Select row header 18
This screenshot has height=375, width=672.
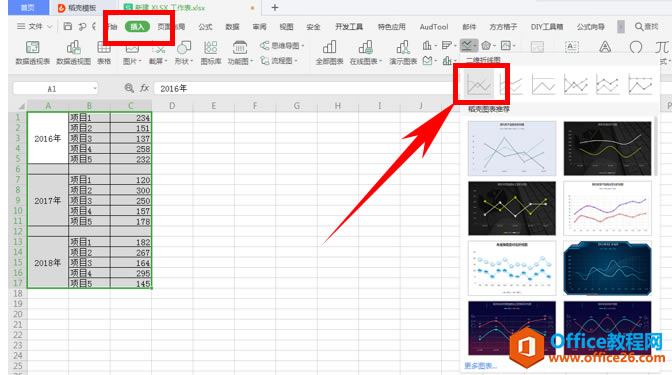point(18,294)
